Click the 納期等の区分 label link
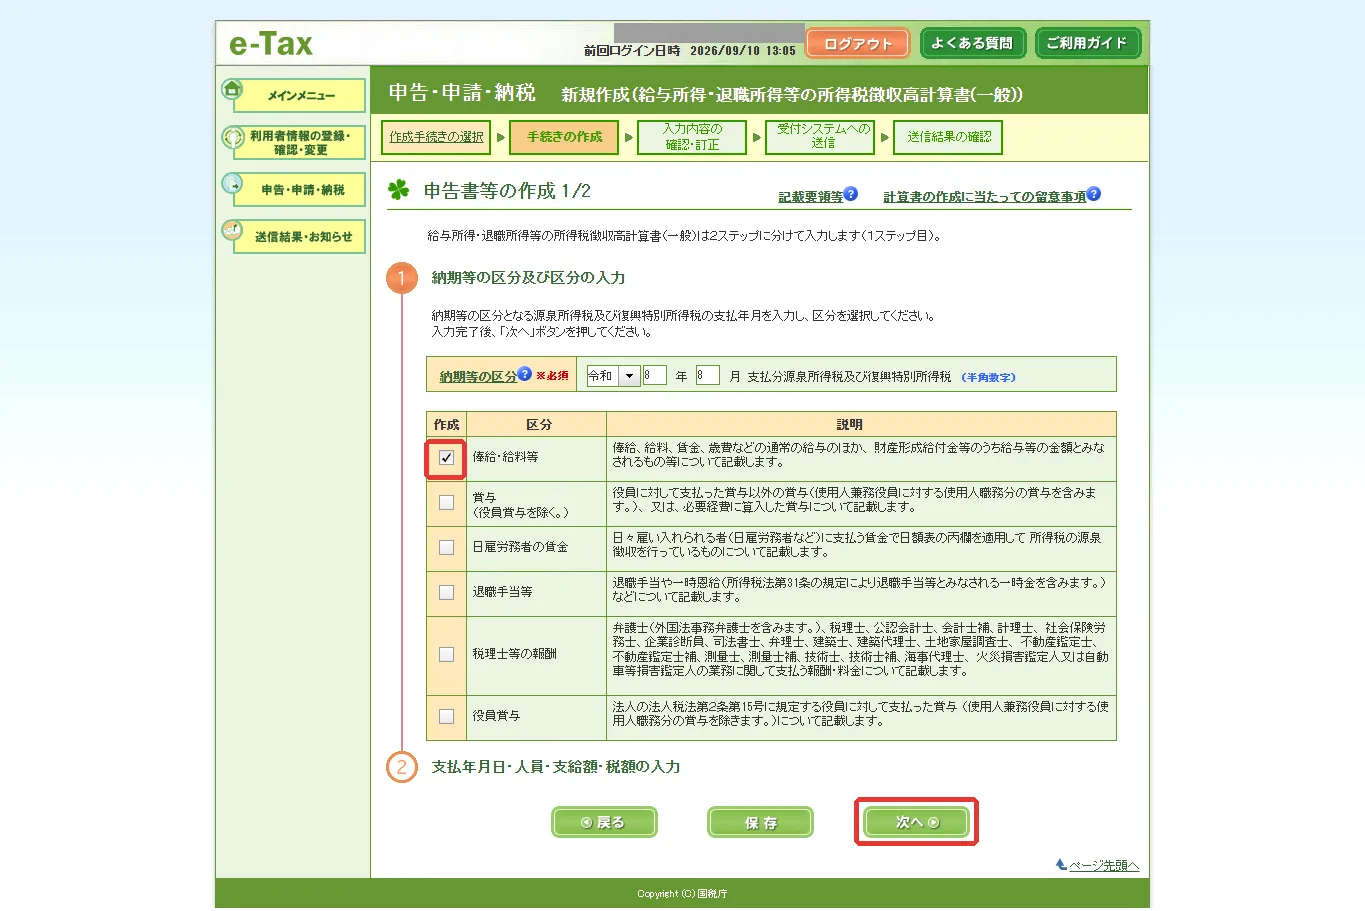This screenshot has width=1365, height=911. click(478, 377)
